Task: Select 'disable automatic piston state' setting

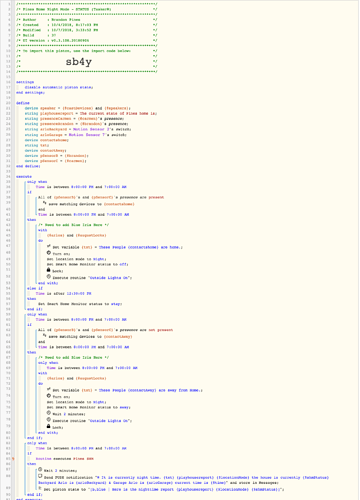Action: (x=59, y=87)
